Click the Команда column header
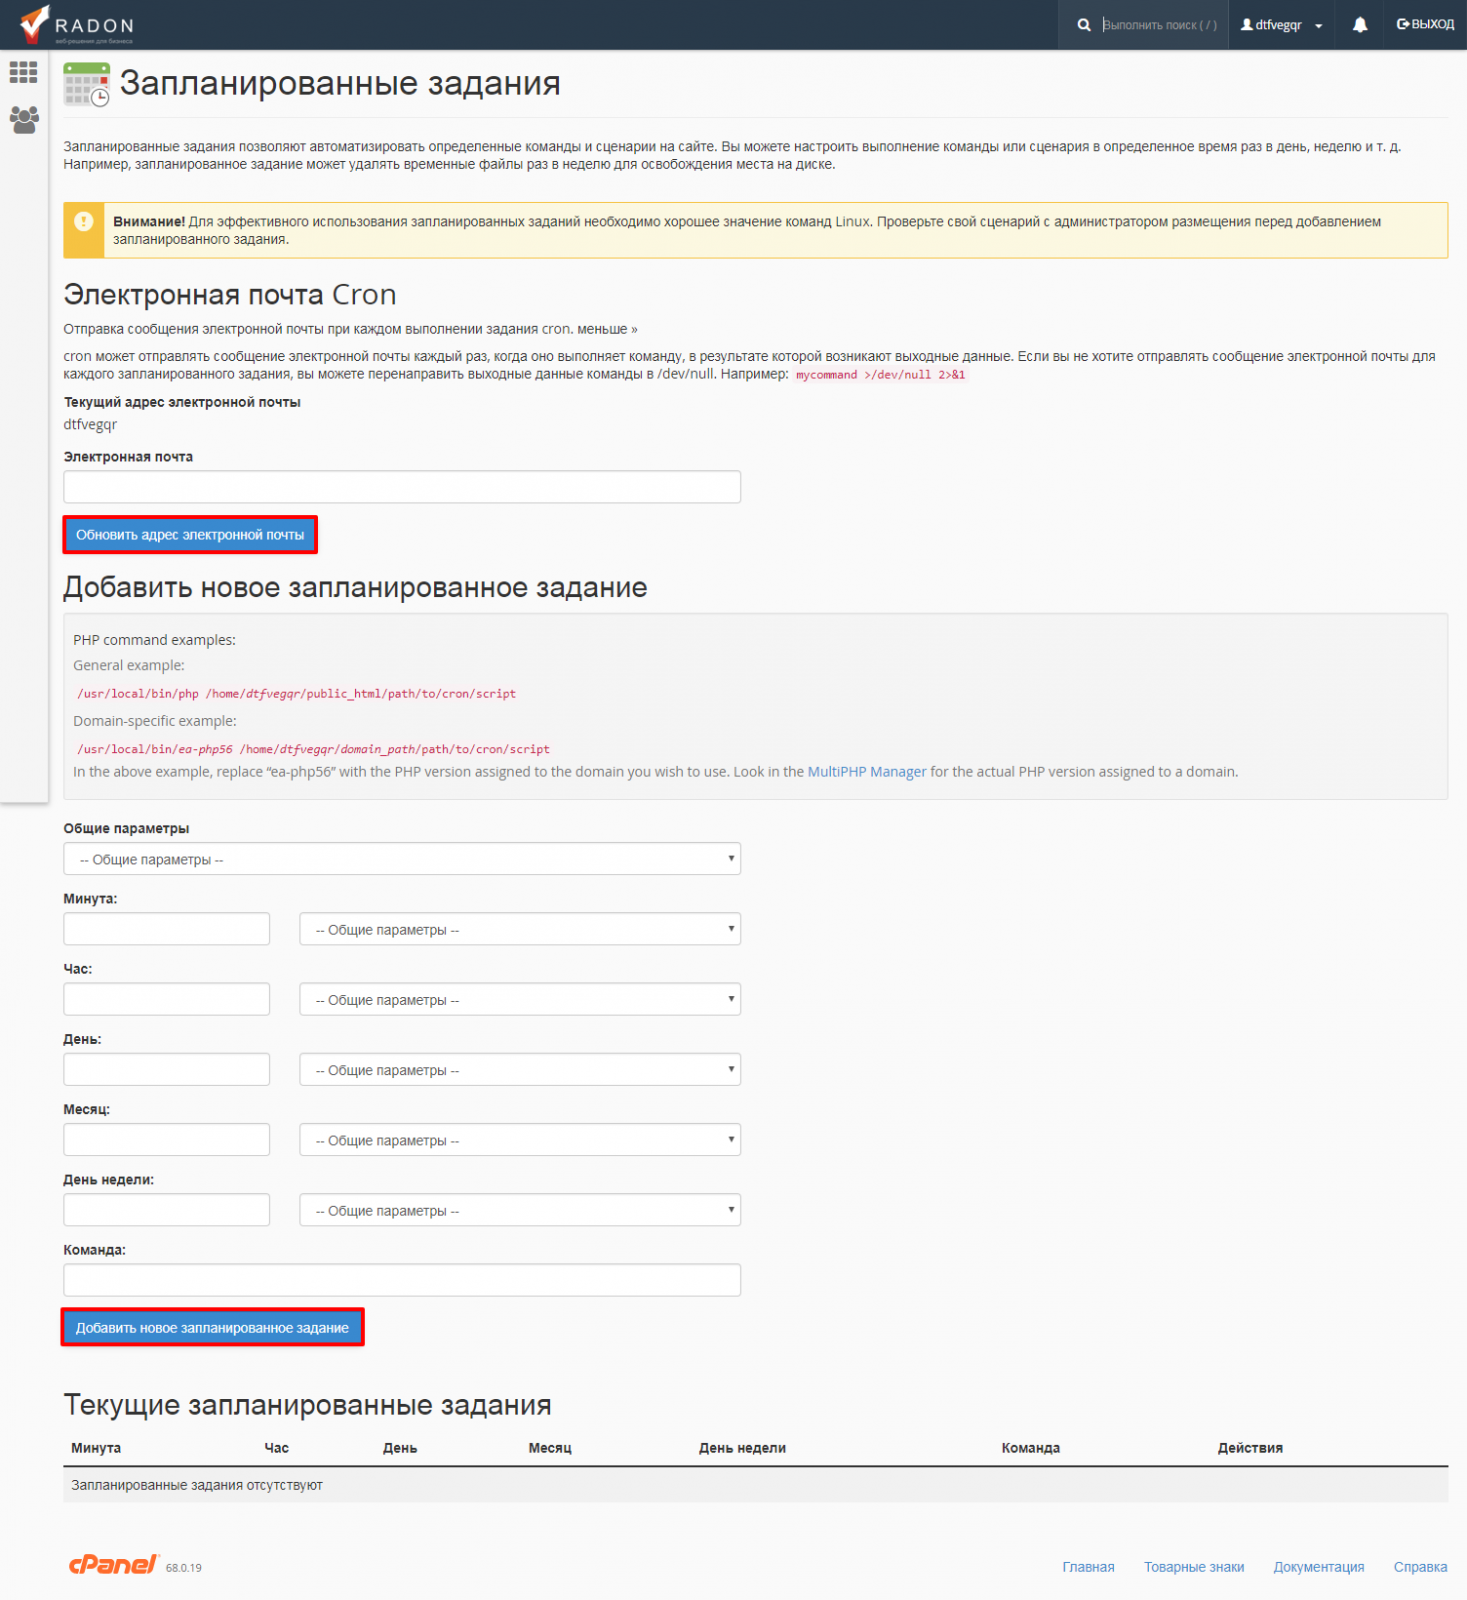The height and width of the screenshot is (1600, 1467). [1031, 1448]
